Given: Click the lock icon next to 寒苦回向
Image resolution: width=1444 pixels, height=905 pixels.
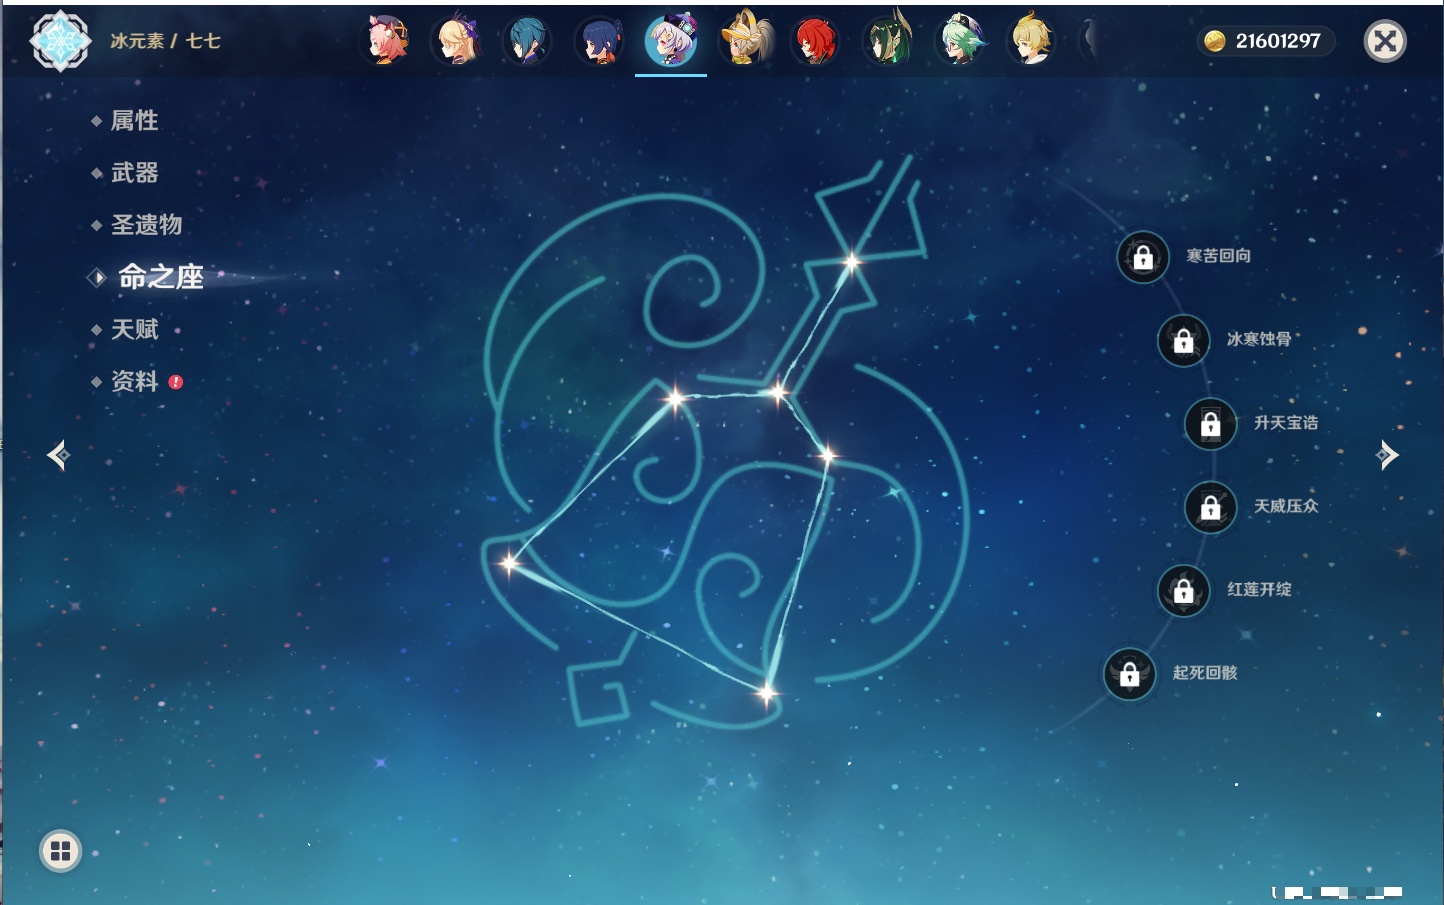Looking at the screenshot, I should [x=1142, y=257].
